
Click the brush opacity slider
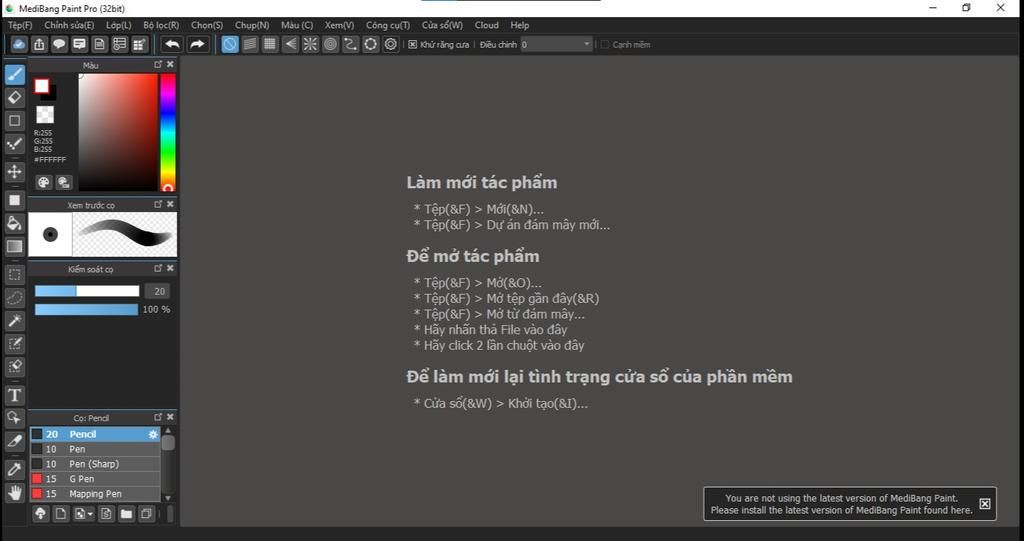pos(86,309)
